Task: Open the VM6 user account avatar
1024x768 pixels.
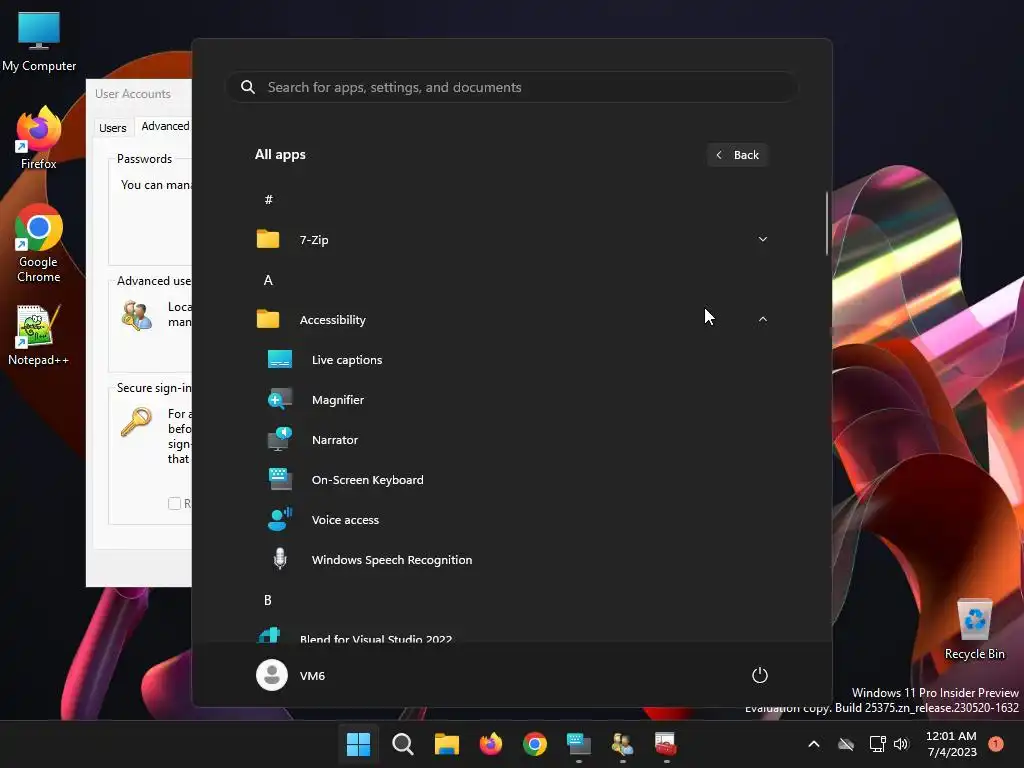Action: pyautogui.click(x=272, y=675)
